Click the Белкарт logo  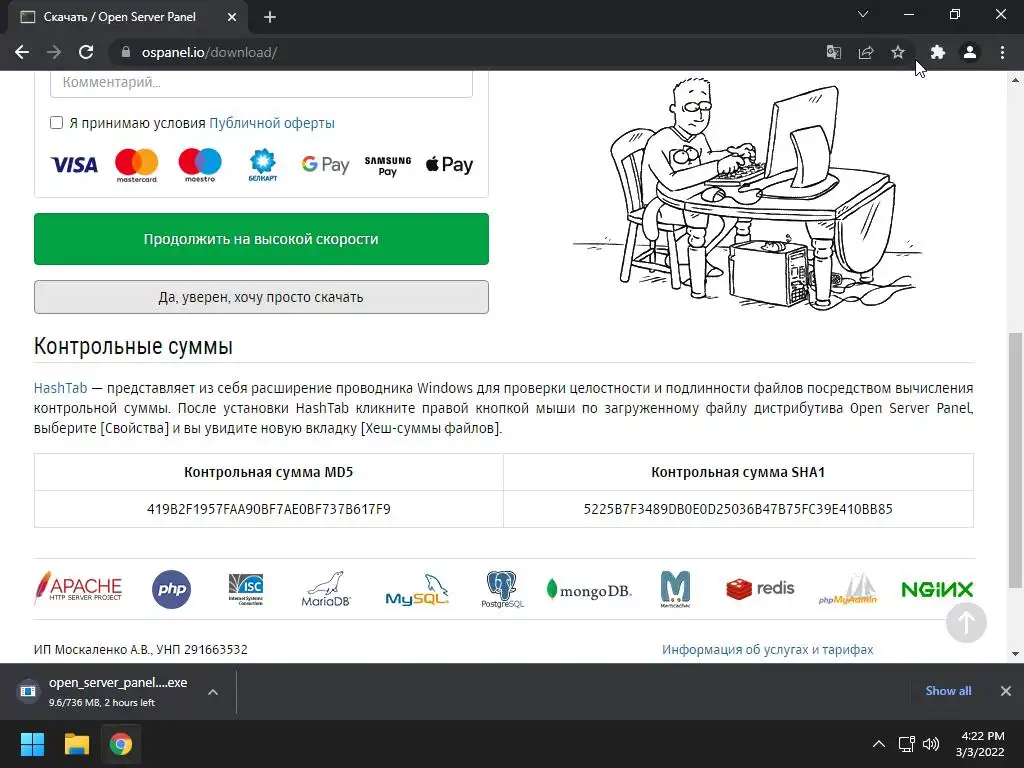click(263, 165)
